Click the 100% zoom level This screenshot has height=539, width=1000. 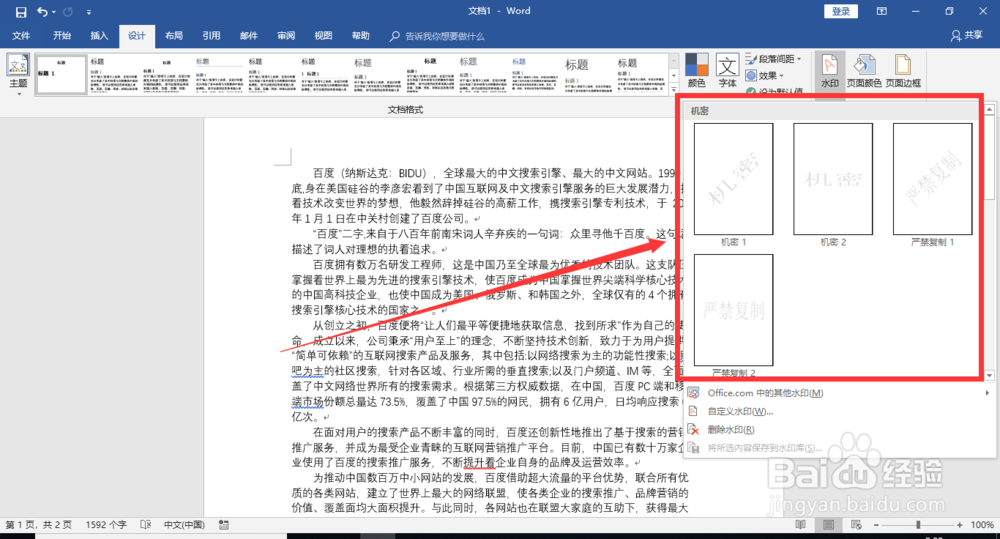click(x=982, y=525)
